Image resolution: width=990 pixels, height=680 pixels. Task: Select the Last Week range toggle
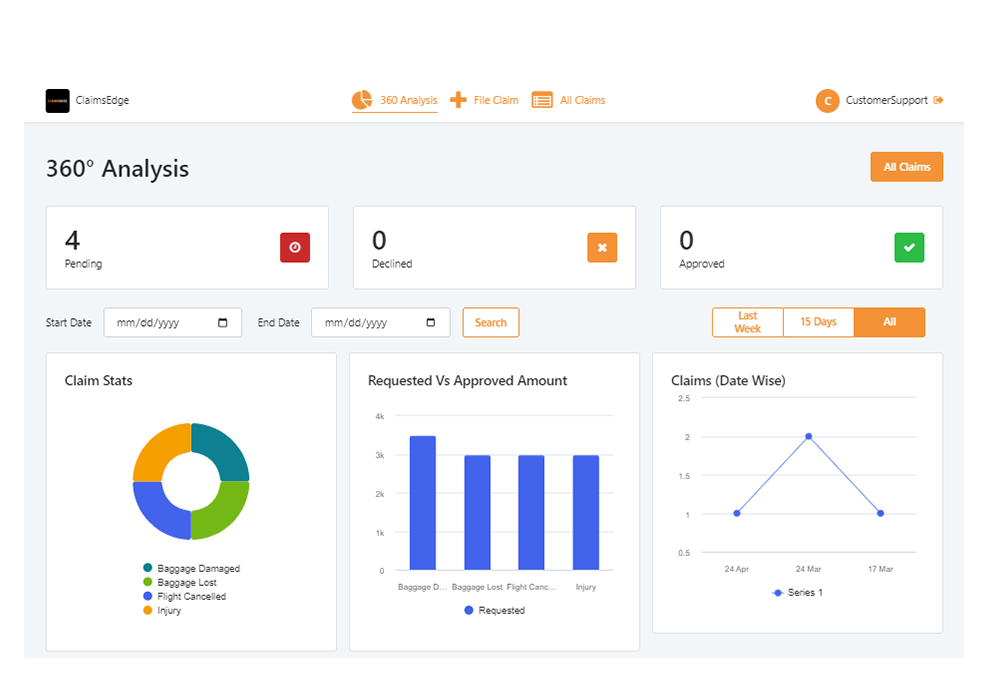coord(748,322)
